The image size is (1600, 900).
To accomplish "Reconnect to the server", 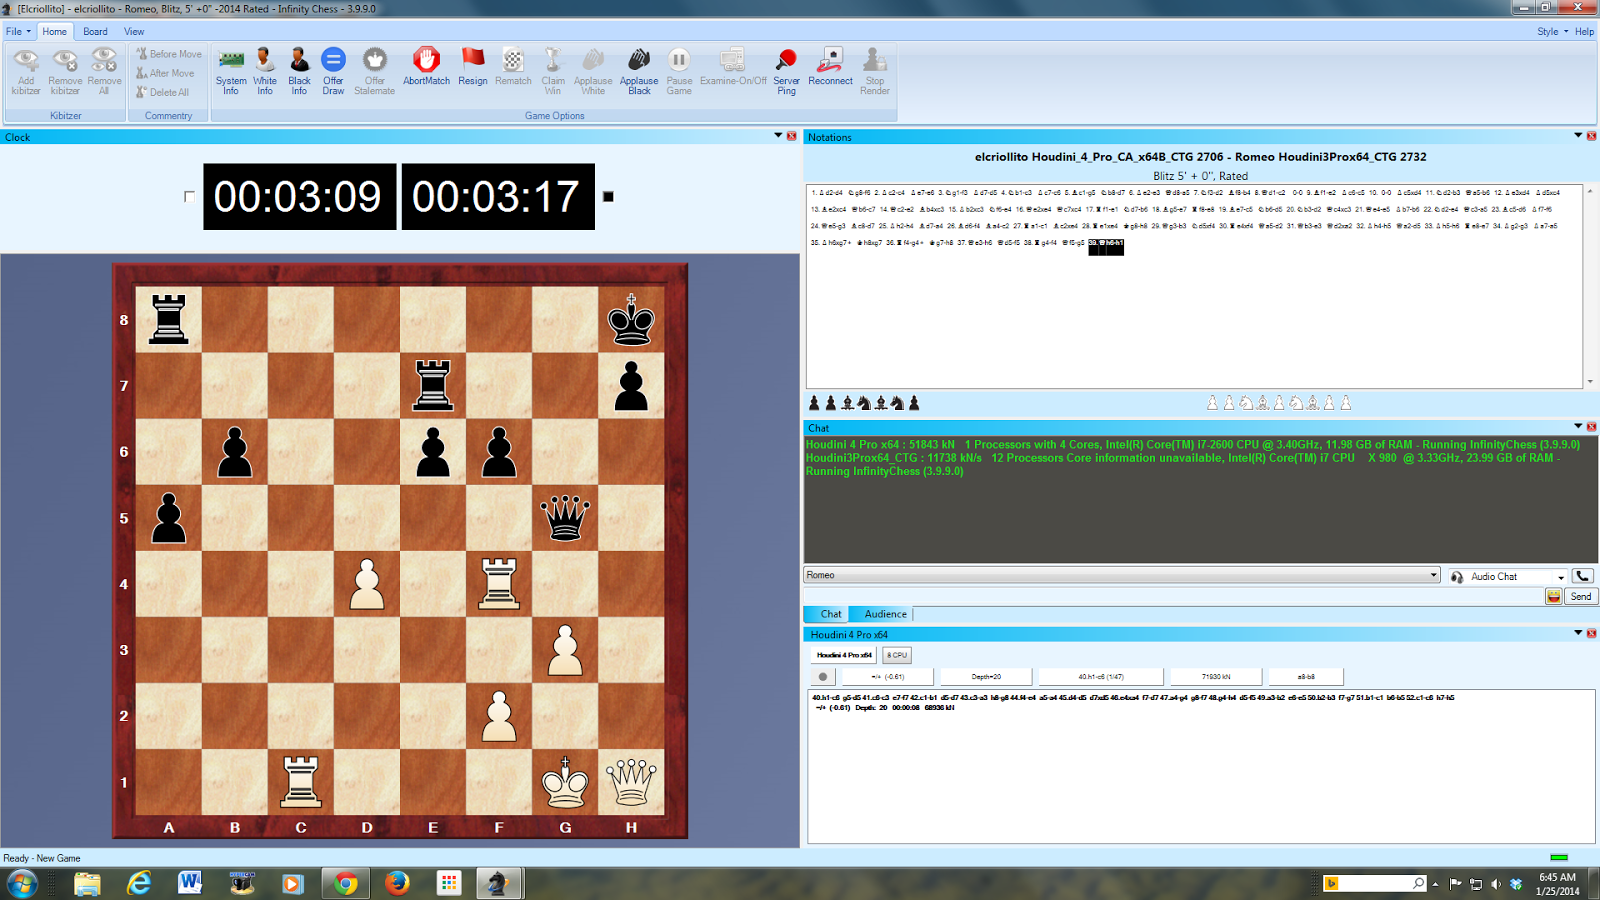I will coord(830,66).
